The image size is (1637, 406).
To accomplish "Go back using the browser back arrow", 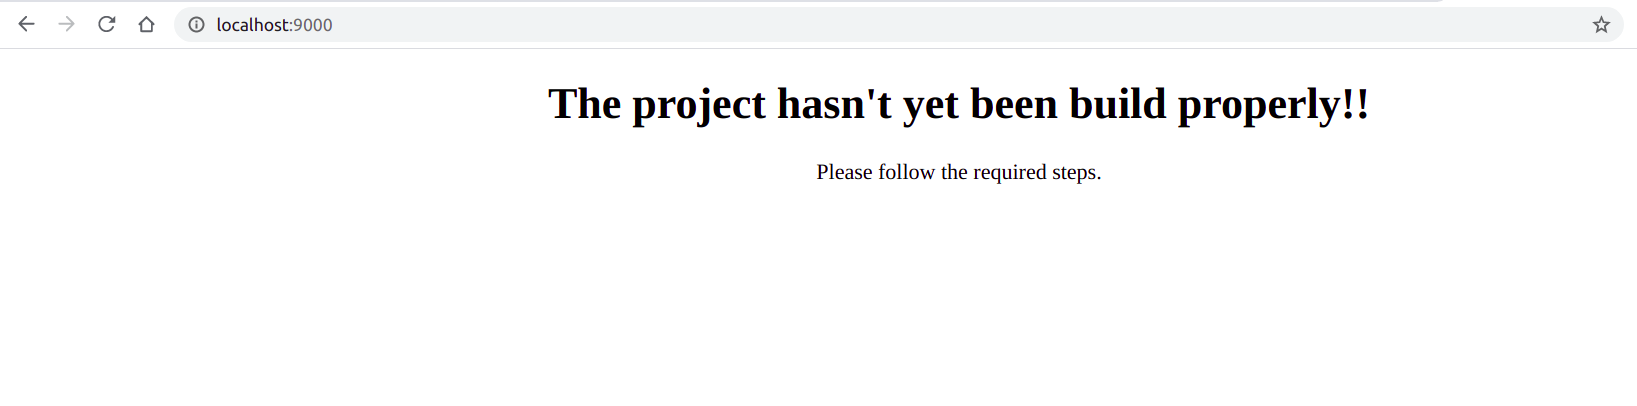I will tap(26, 24).
